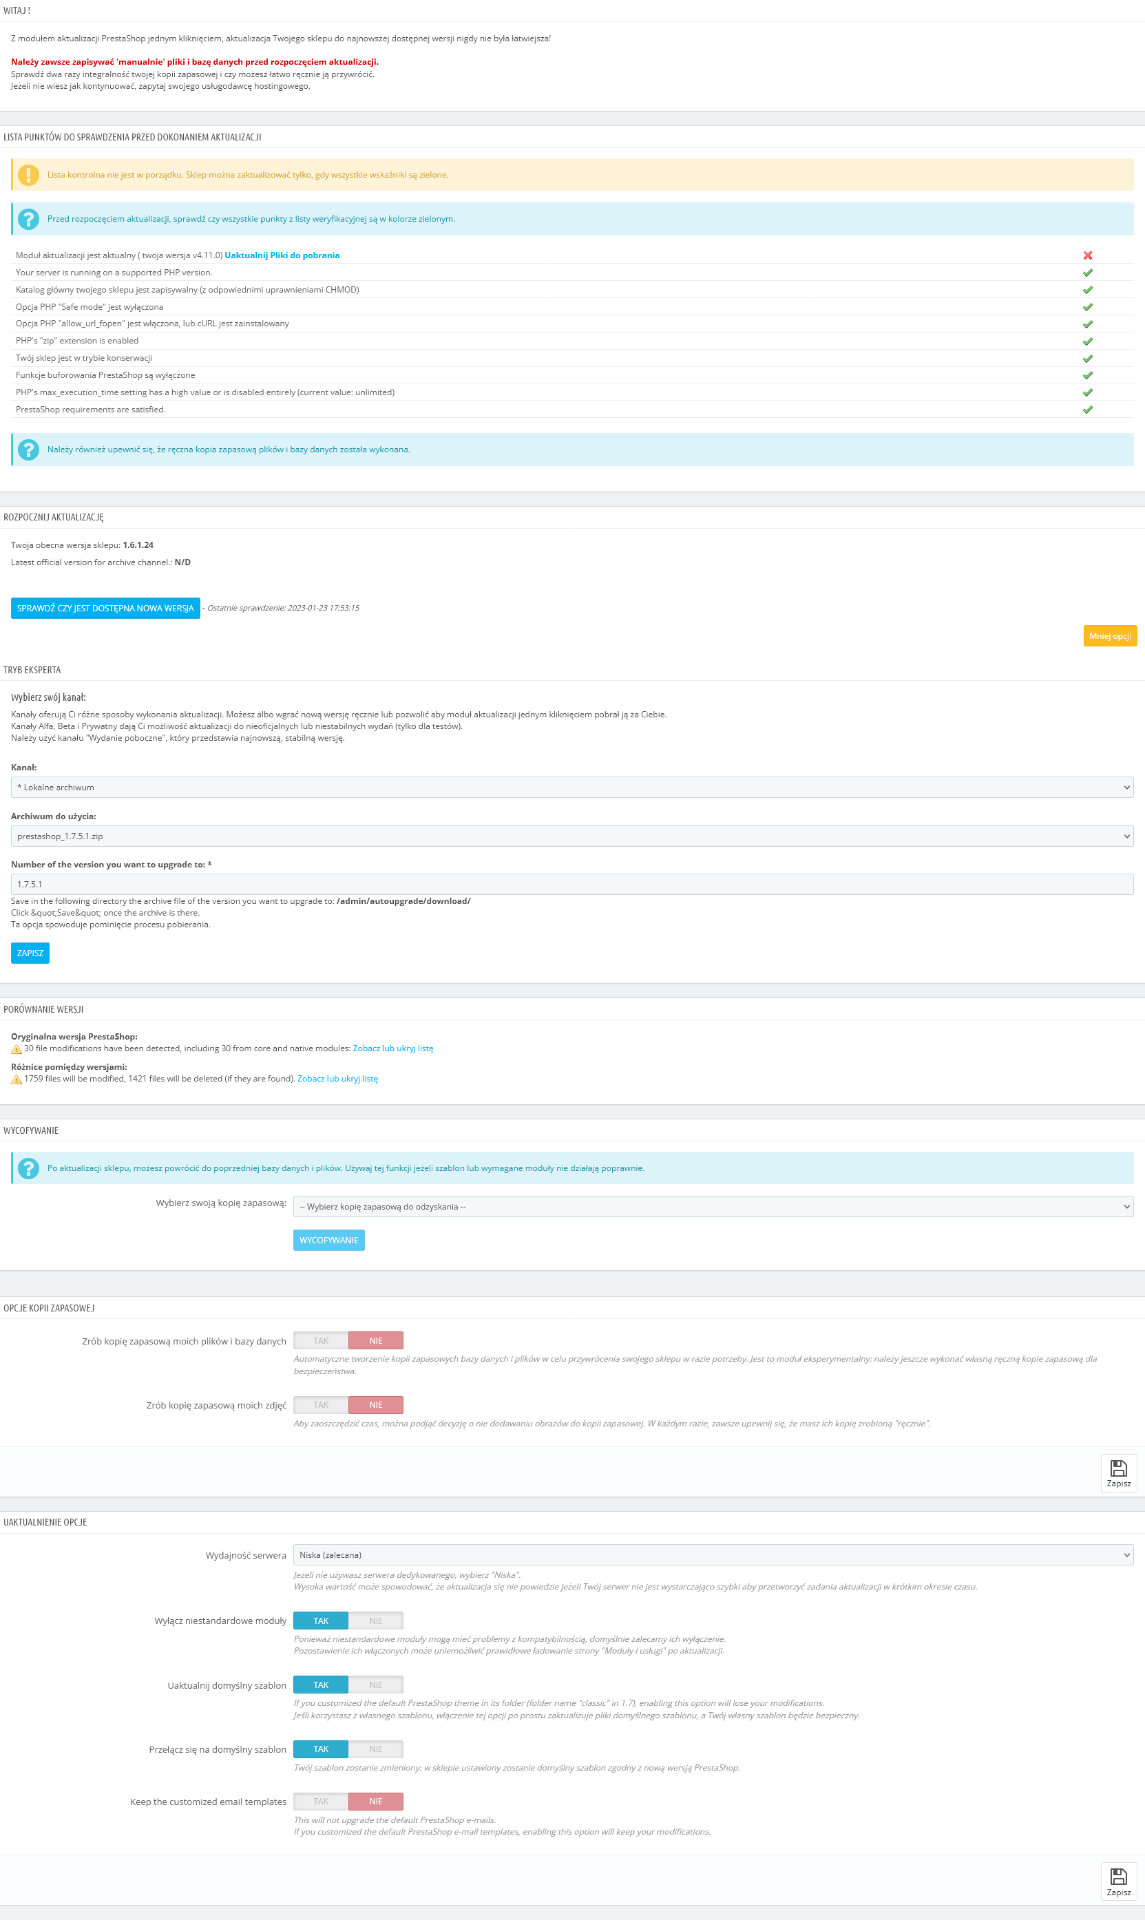Show list of 30 modified core files
Screen dimensions: 1145x1920
coord(393,1049)
